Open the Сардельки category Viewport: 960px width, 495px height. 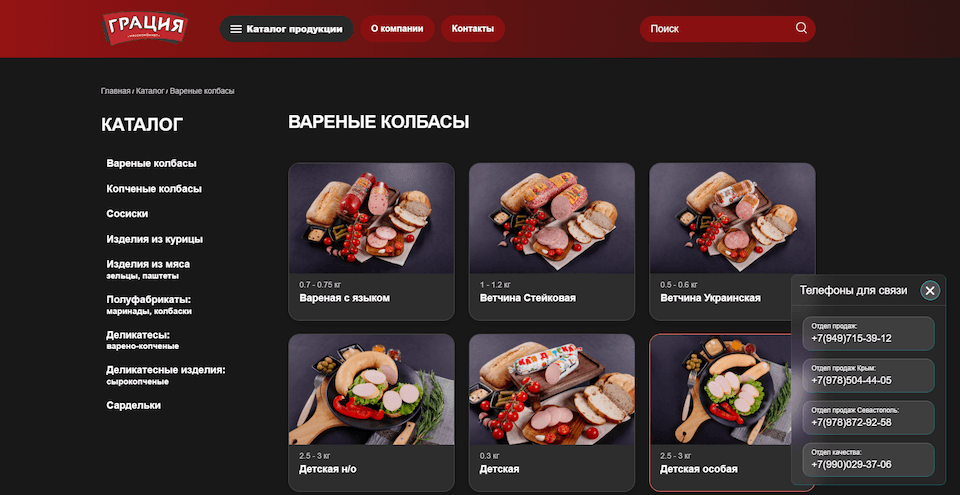133,406
